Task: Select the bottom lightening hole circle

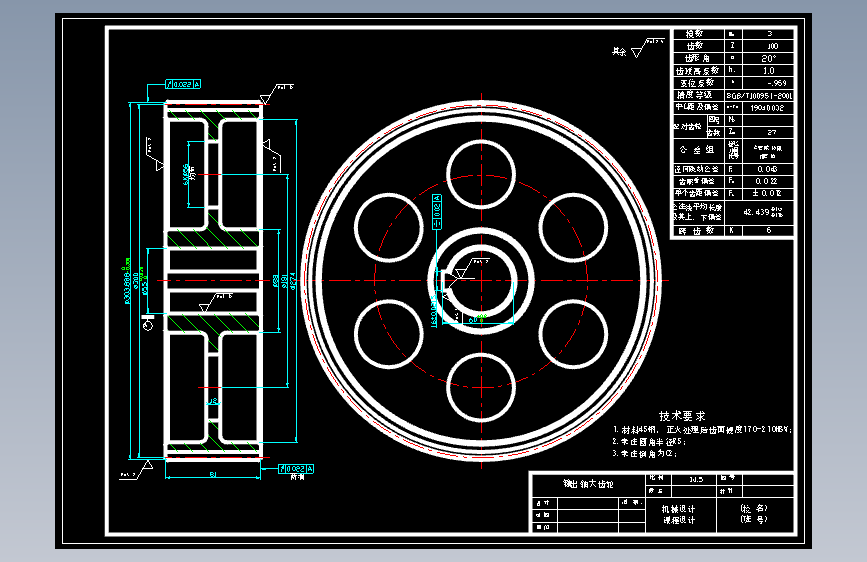Action: [x=481, y=387]
